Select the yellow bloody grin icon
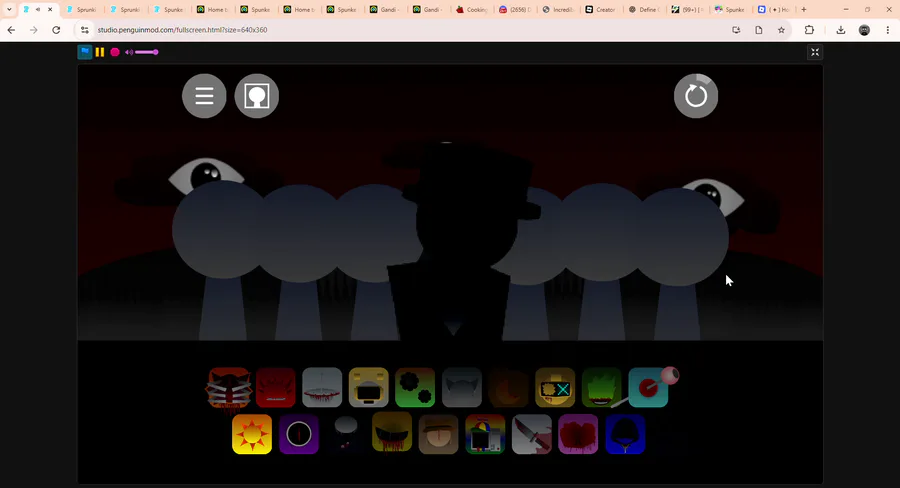The width and height of the screenshot is (900, 488). pos(392,432)
